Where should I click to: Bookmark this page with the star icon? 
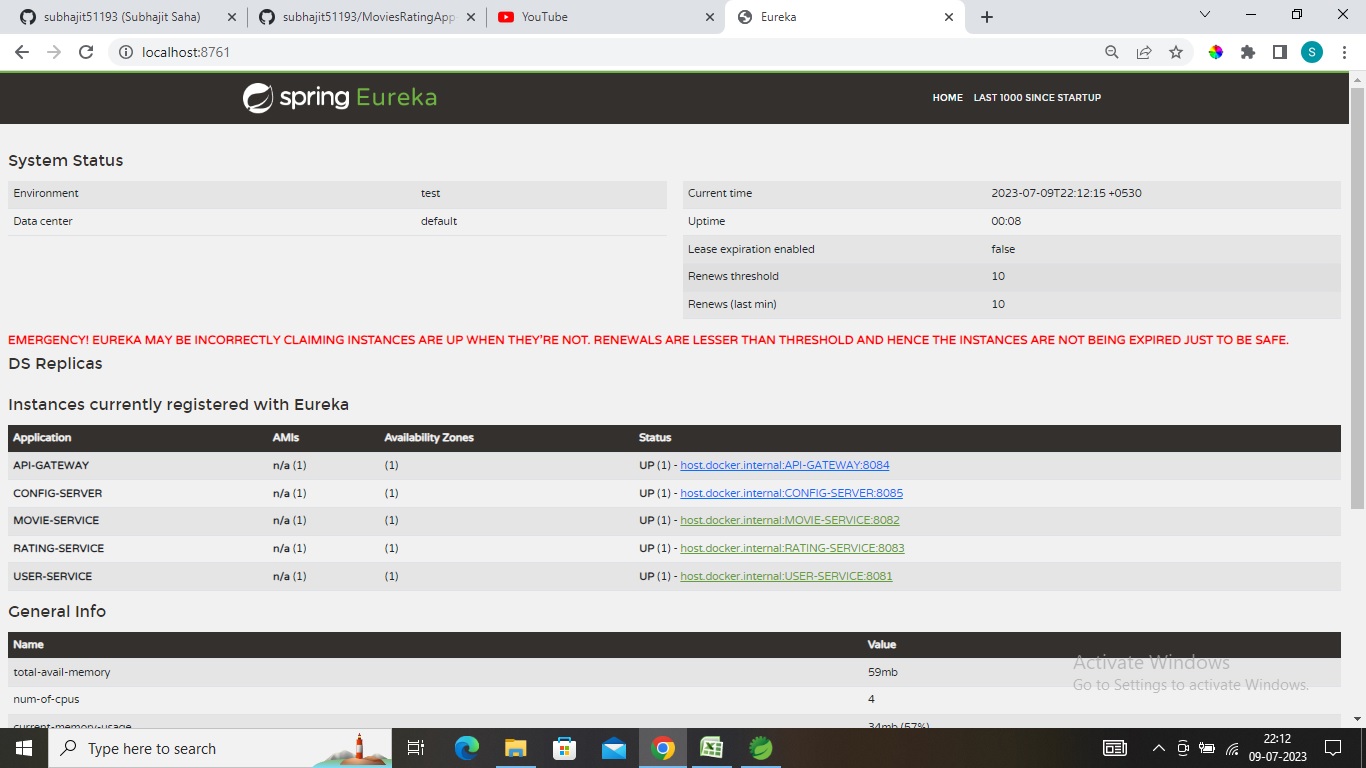coord(1176,52)
